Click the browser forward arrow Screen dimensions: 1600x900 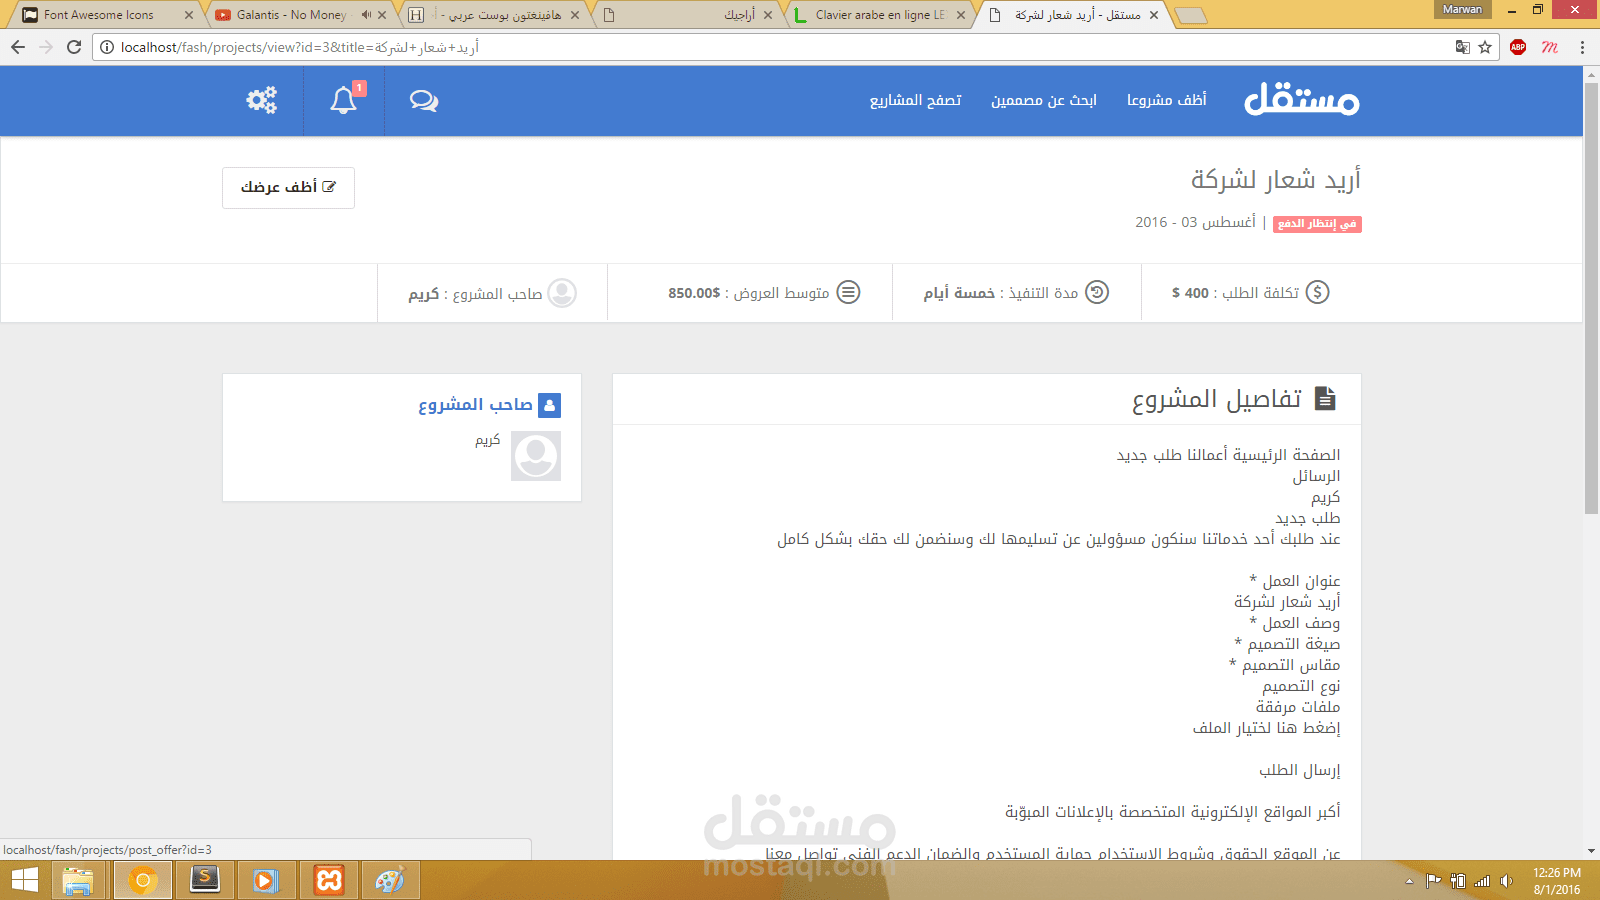pos(46,47)
